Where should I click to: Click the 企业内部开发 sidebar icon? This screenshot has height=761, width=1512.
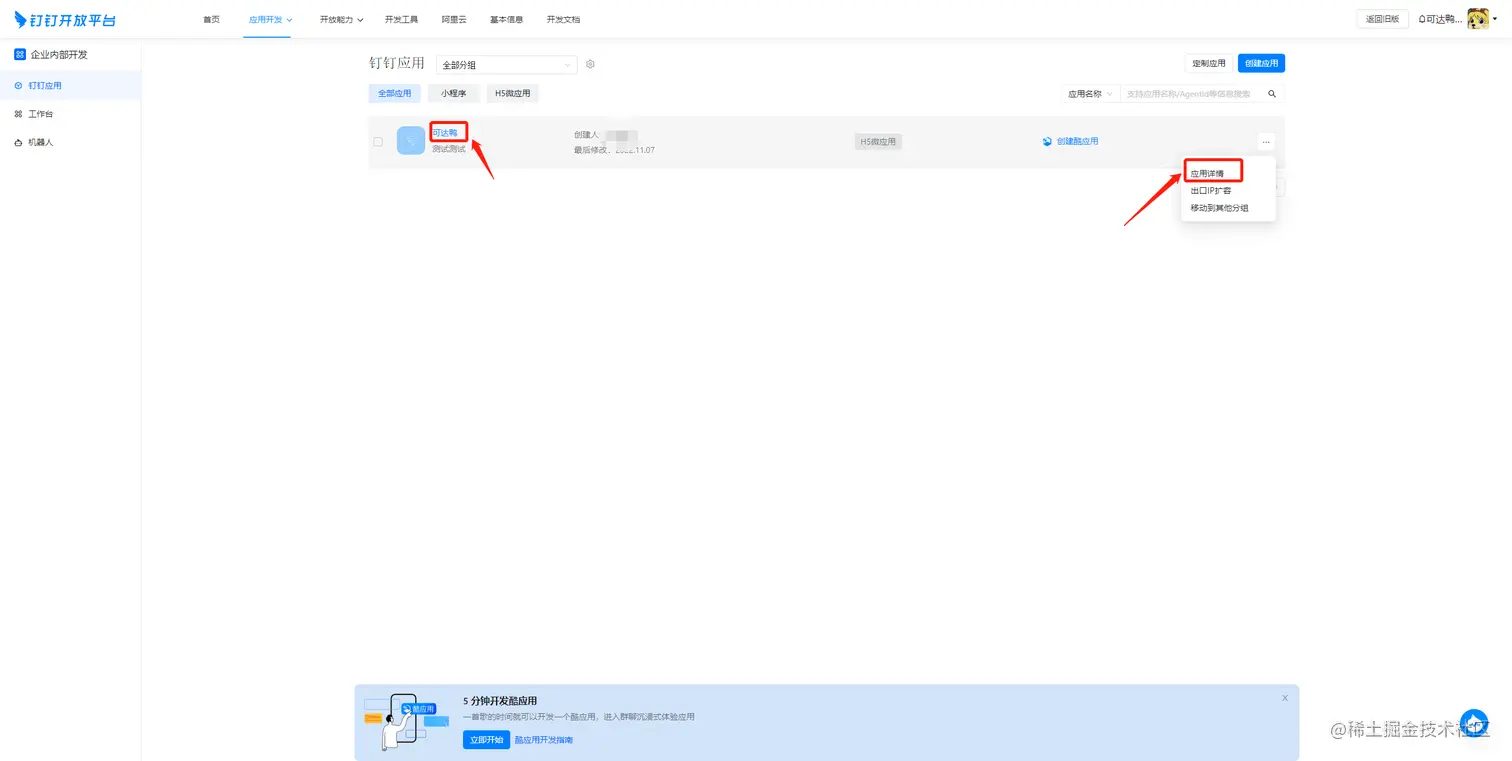[x=20, y=54]
